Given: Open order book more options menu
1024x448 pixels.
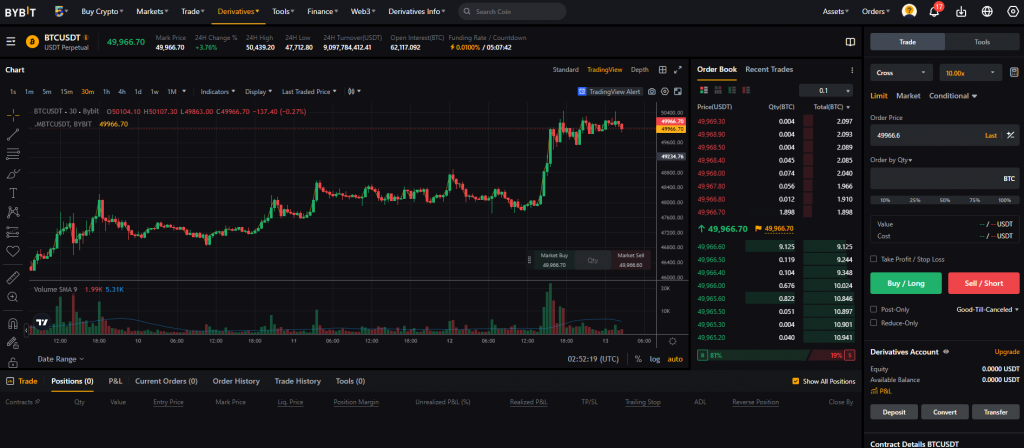Looking at the screenshot, I should [x=852, y=70].
